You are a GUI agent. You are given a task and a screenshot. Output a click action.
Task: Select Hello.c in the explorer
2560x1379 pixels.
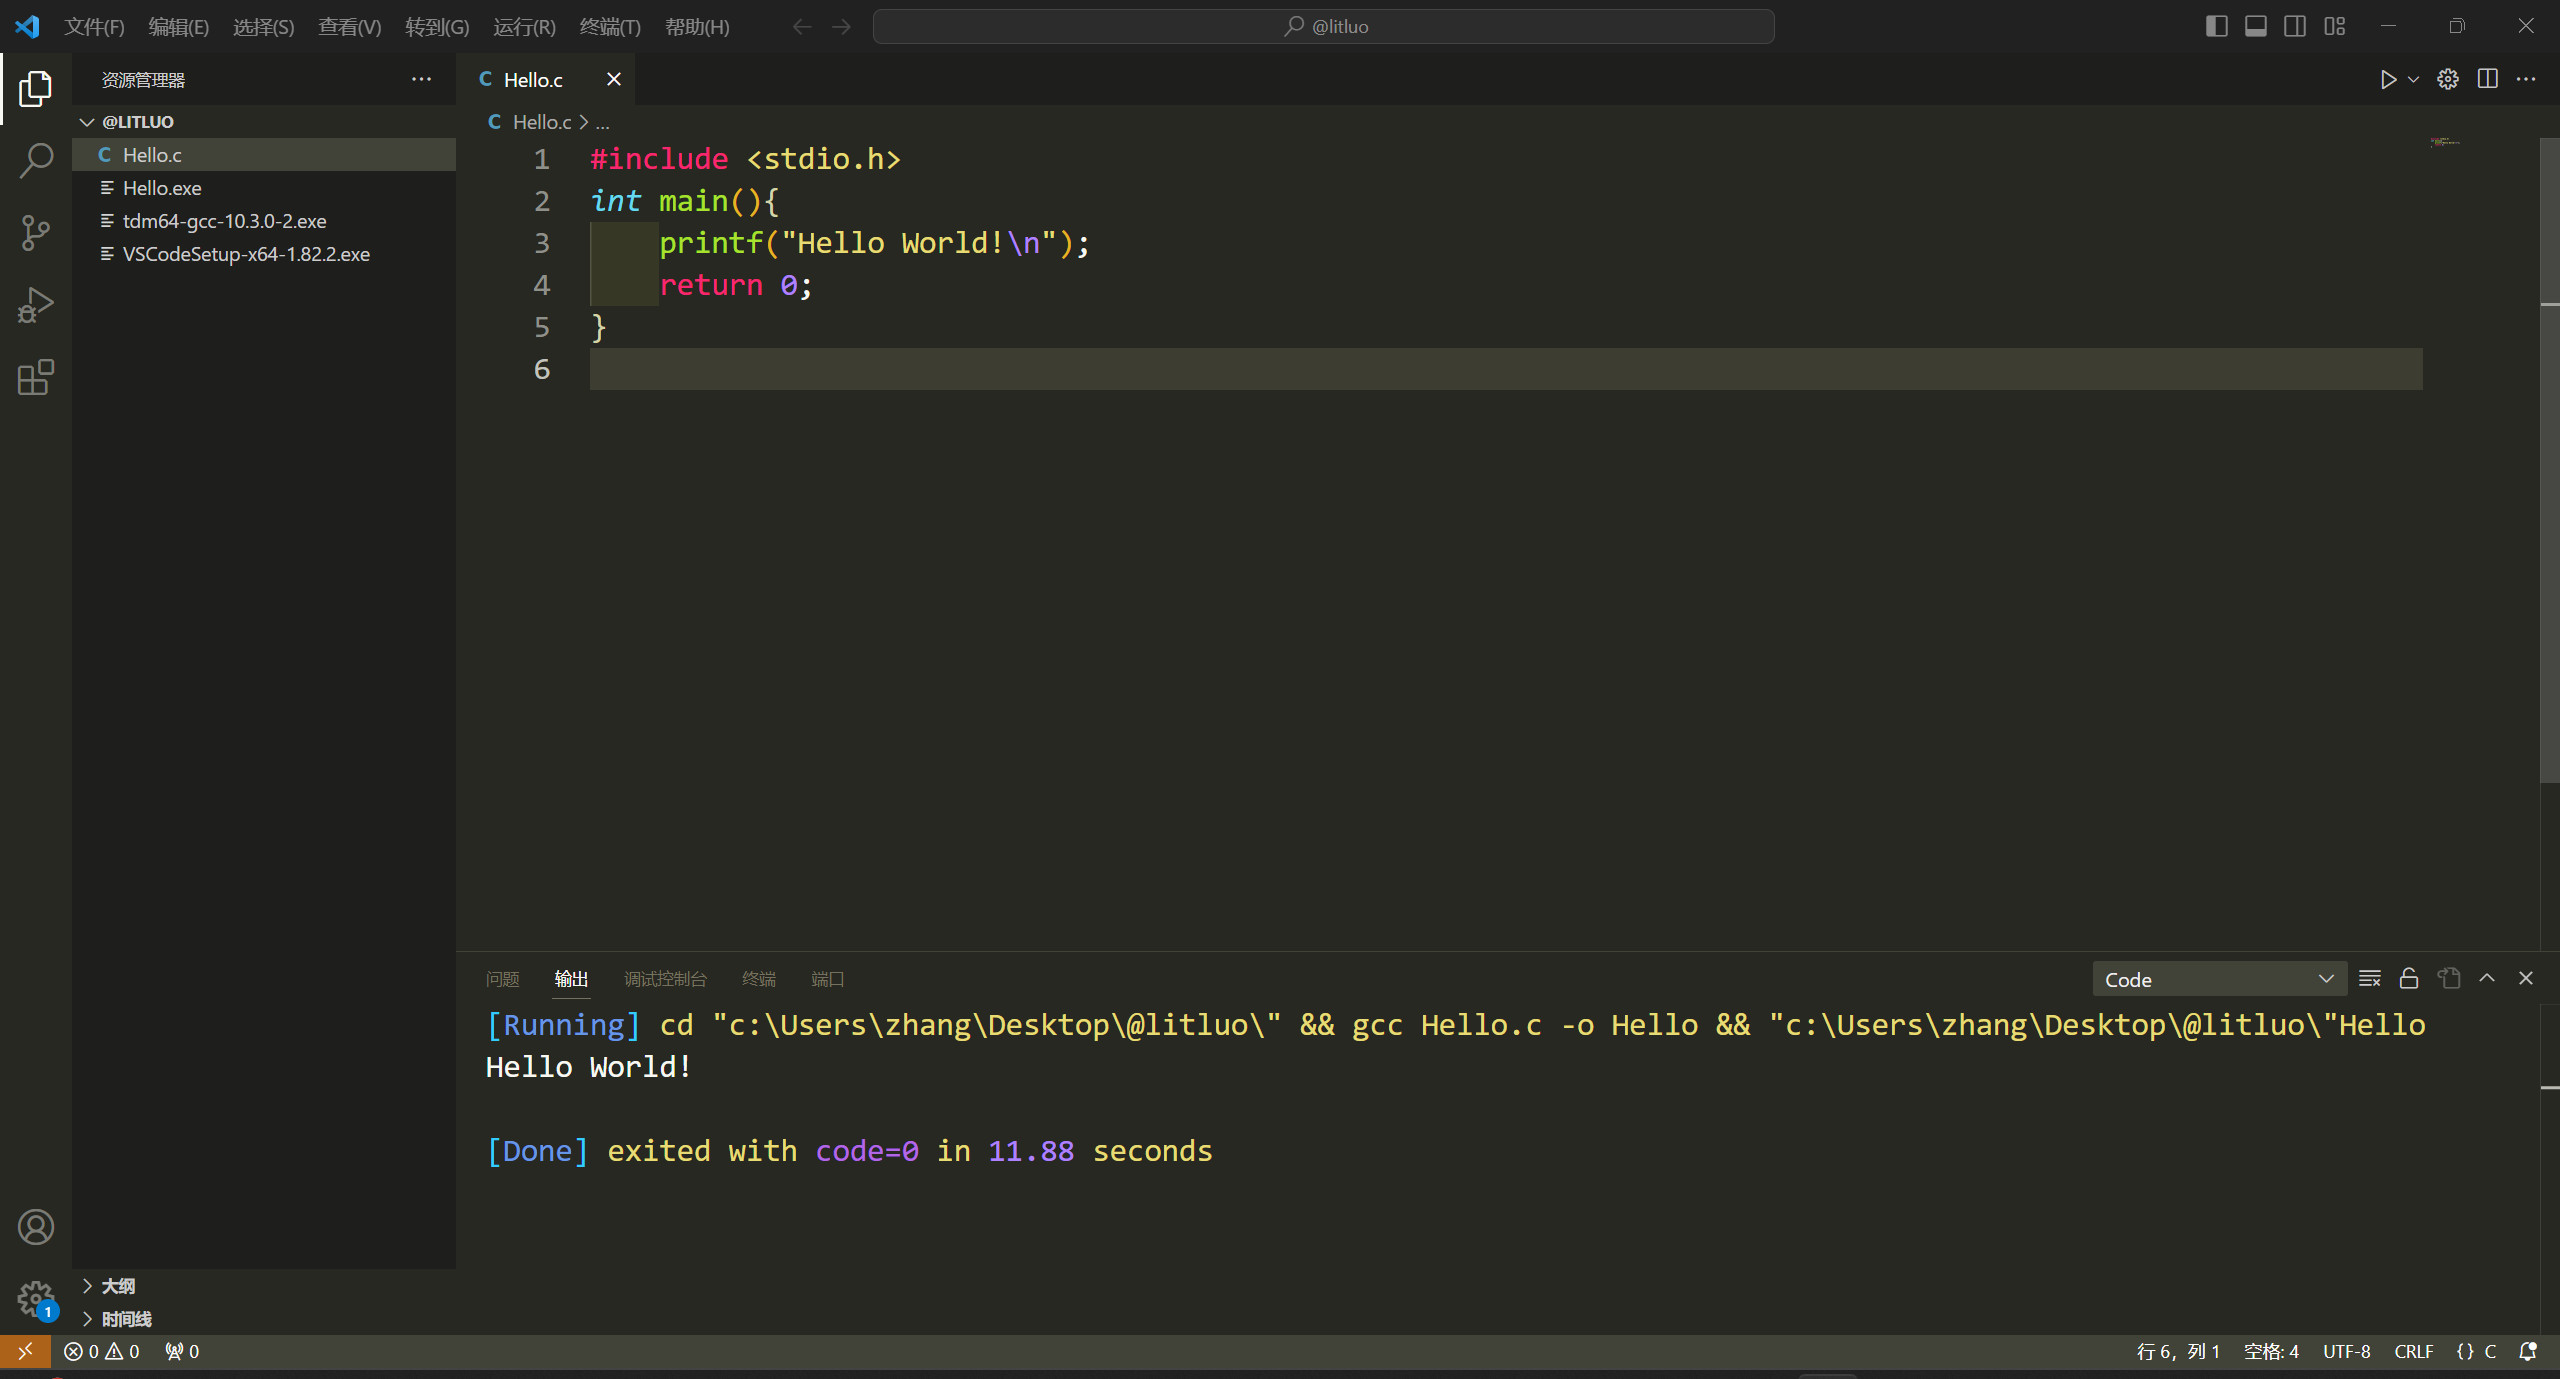[x=264, y=155]
